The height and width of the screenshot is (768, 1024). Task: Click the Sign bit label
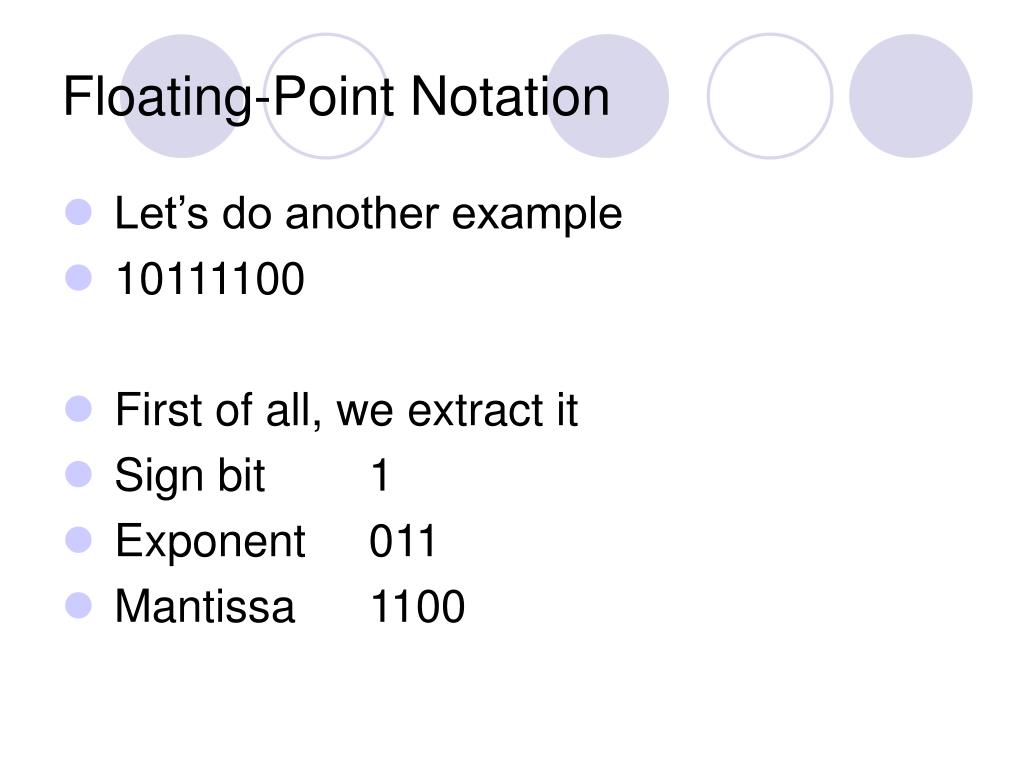[x=190, y=476]
